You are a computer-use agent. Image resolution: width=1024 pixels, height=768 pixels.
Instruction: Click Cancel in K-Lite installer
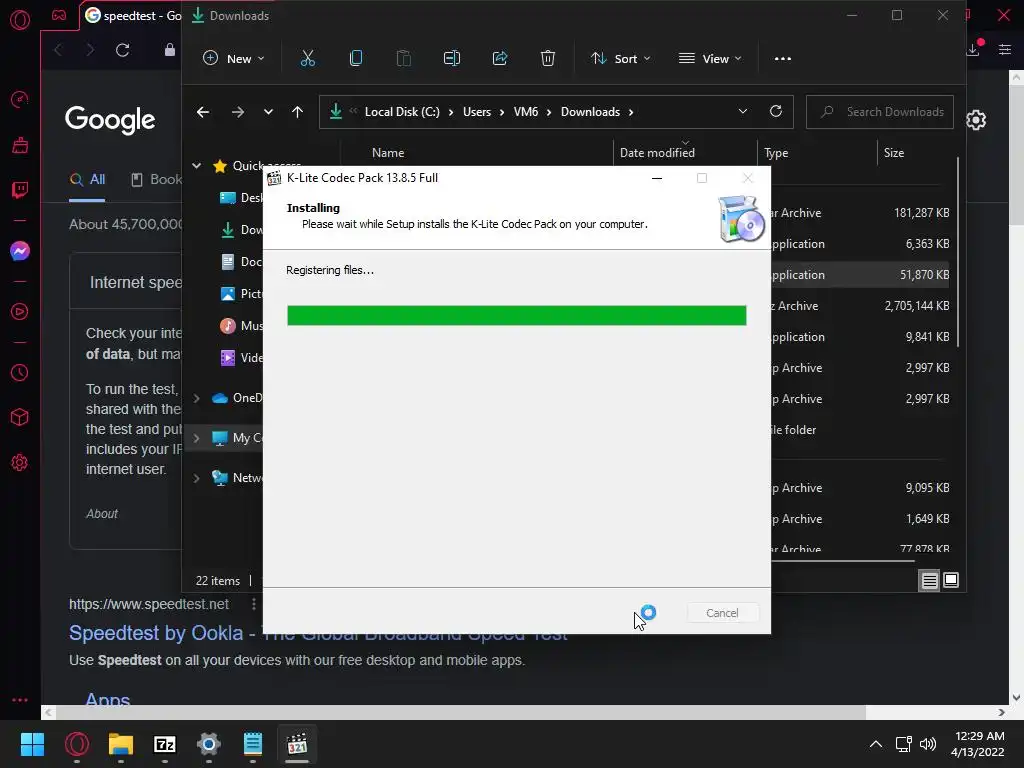point(722,613)
